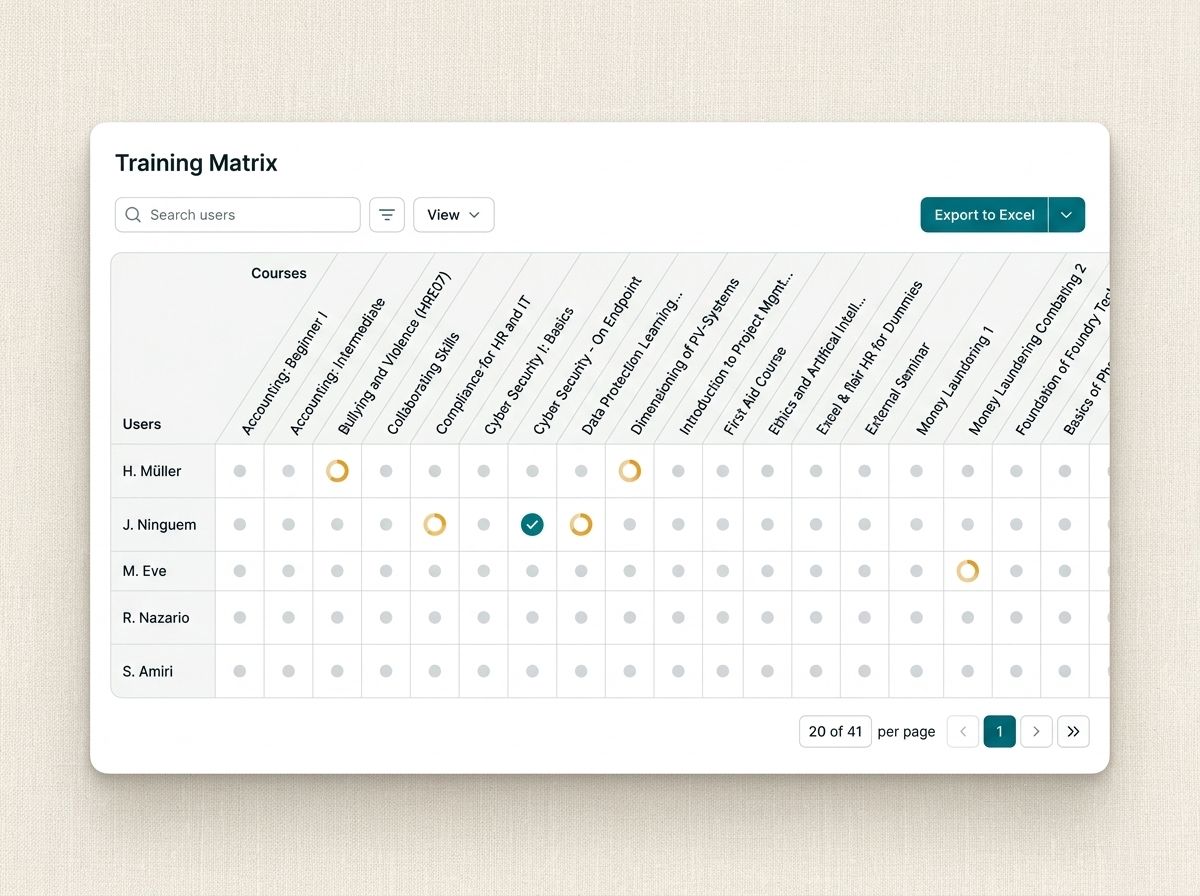Click the Collaborating Skills column header
Viewport: 1200px width, 896px height.
(x=423, y=384)
